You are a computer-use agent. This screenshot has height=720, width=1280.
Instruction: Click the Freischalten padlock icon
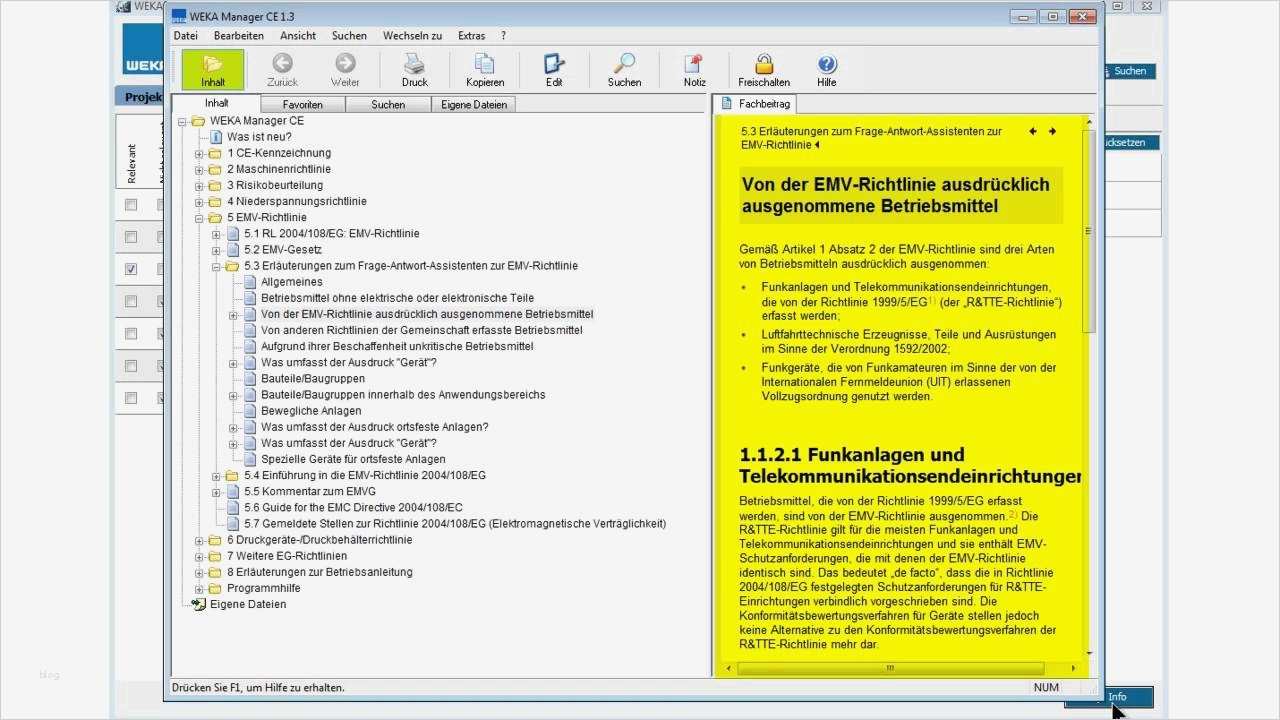coord(764,65)
